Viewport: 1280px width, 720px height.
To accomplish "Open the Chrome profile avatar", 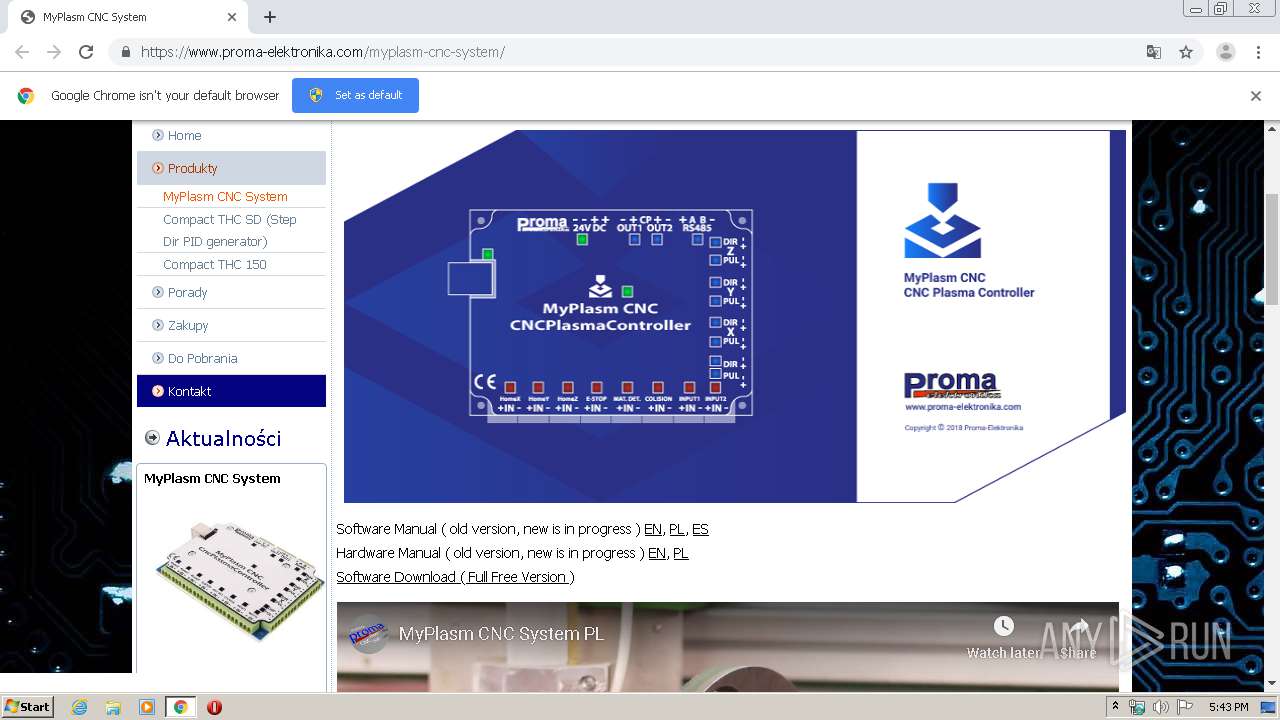I will click(x=1226, y=52).
